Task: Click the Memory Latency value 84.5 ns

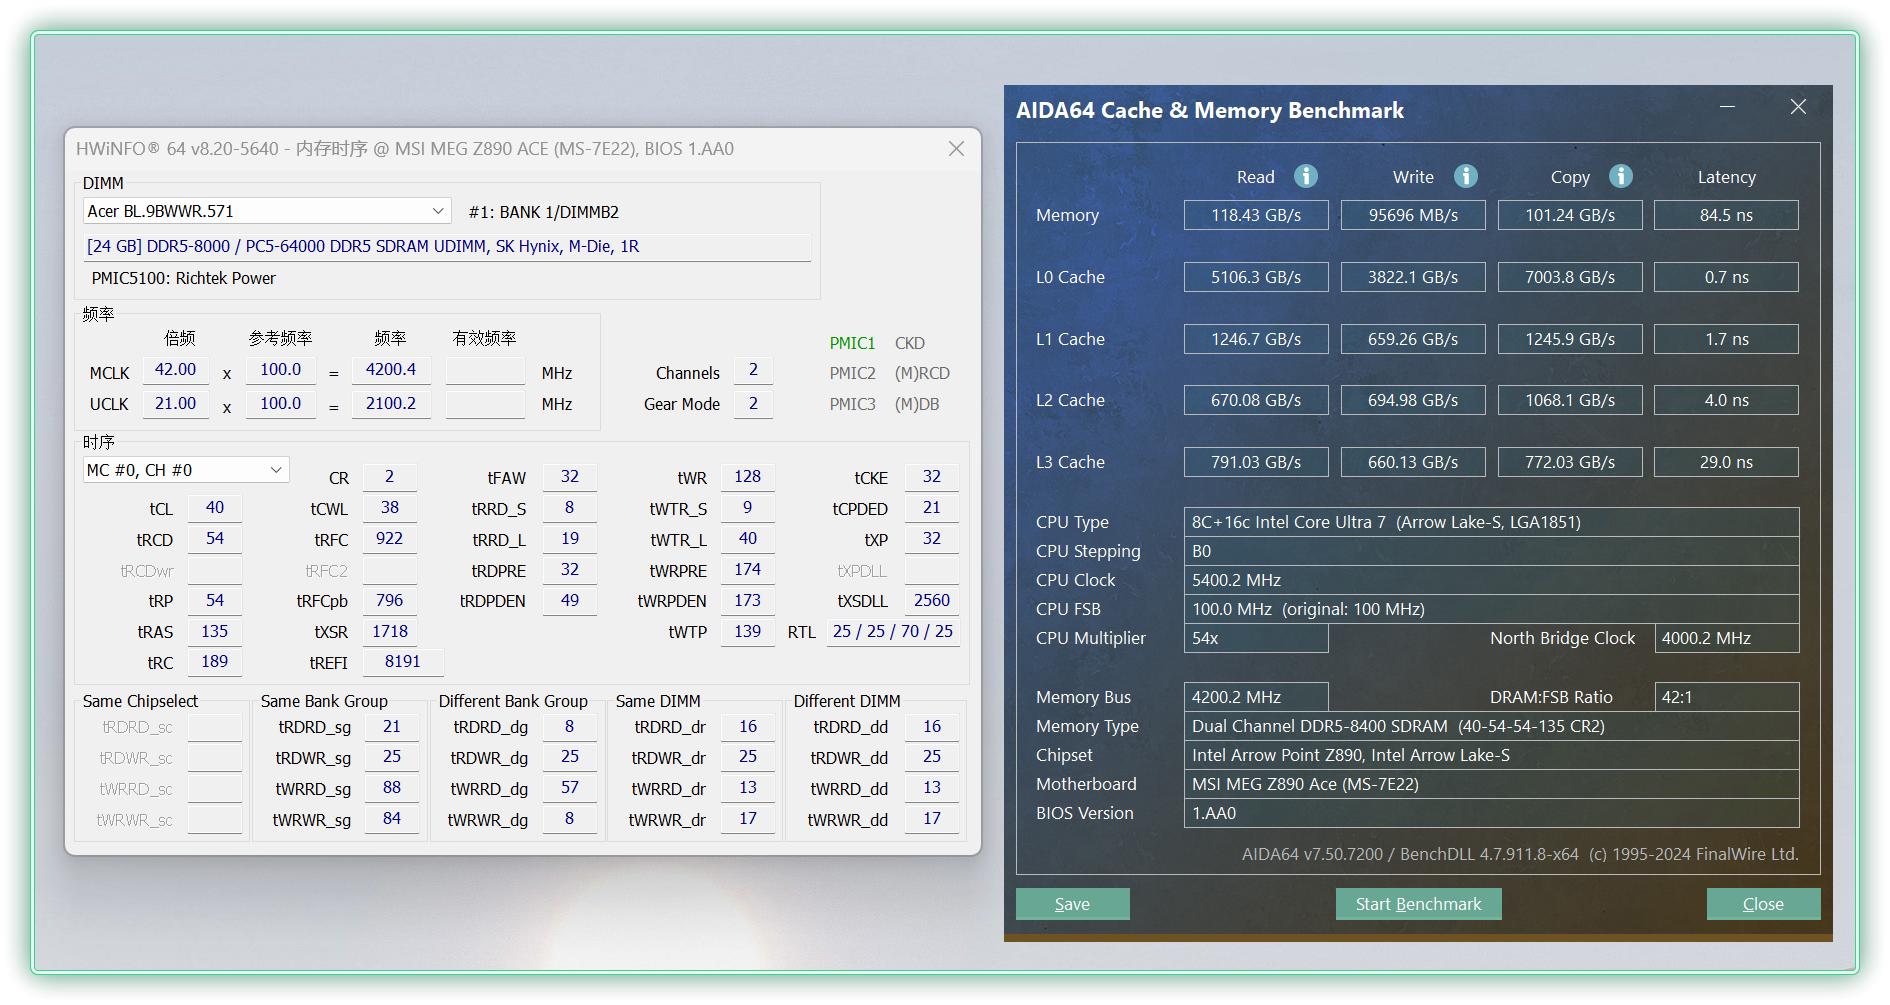Action: [1726, 215]
